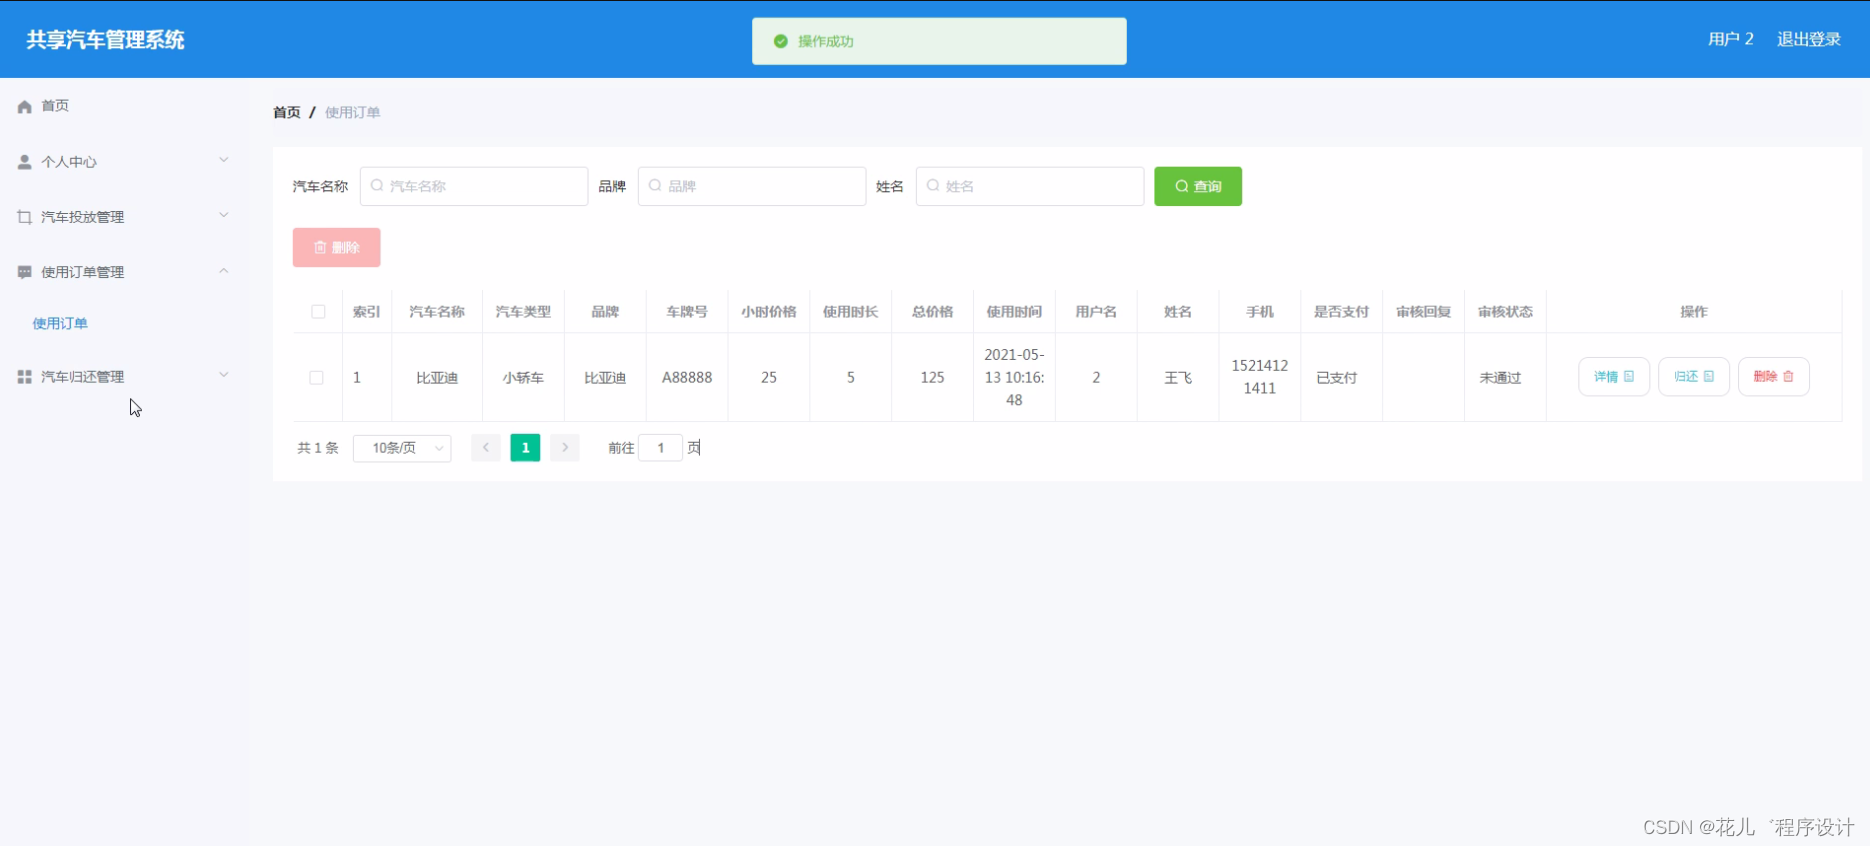Viewport: 1870px width, 846px height.
Task: Click the search icon in 品牌 field
Action: [655, 186]
